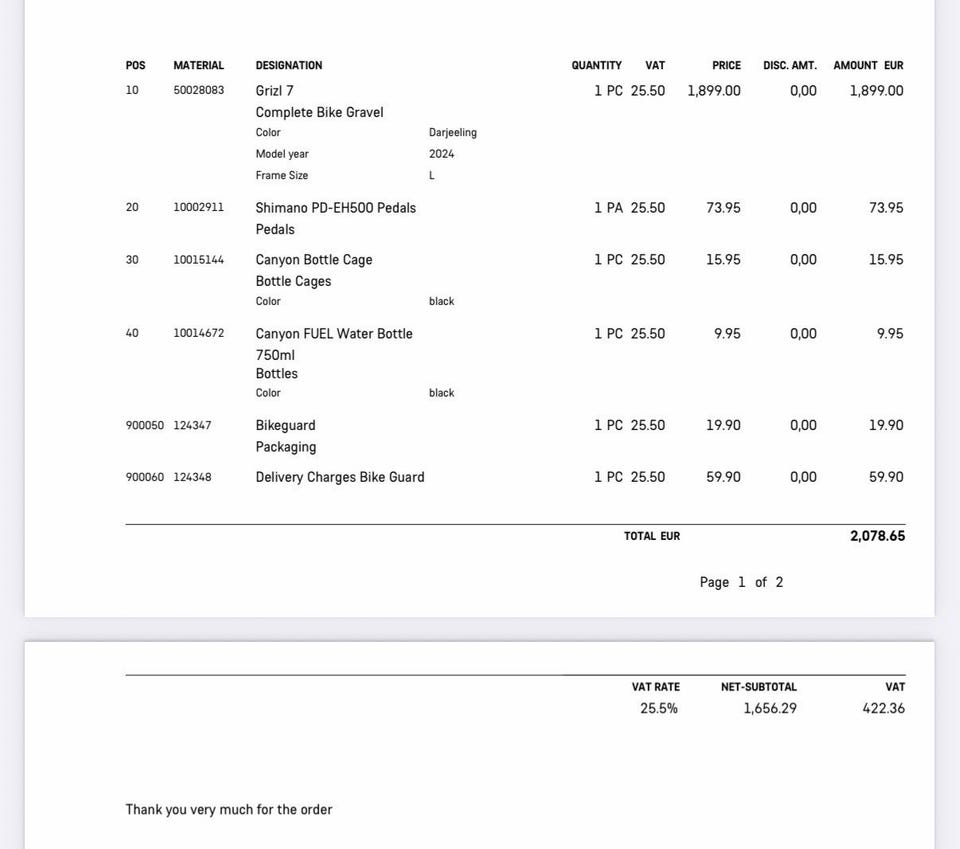Click the 'QUANTITY' column header
This screenshot has height=849, width=960.
click(x=596, y=65)
